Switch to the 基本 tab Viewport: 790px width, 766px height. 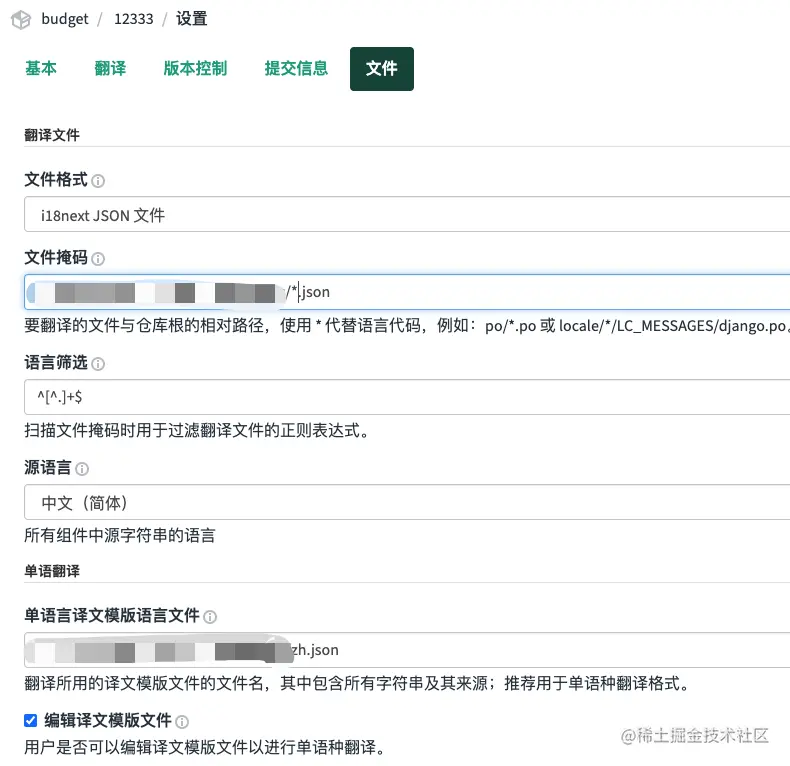tap(41, 69)
